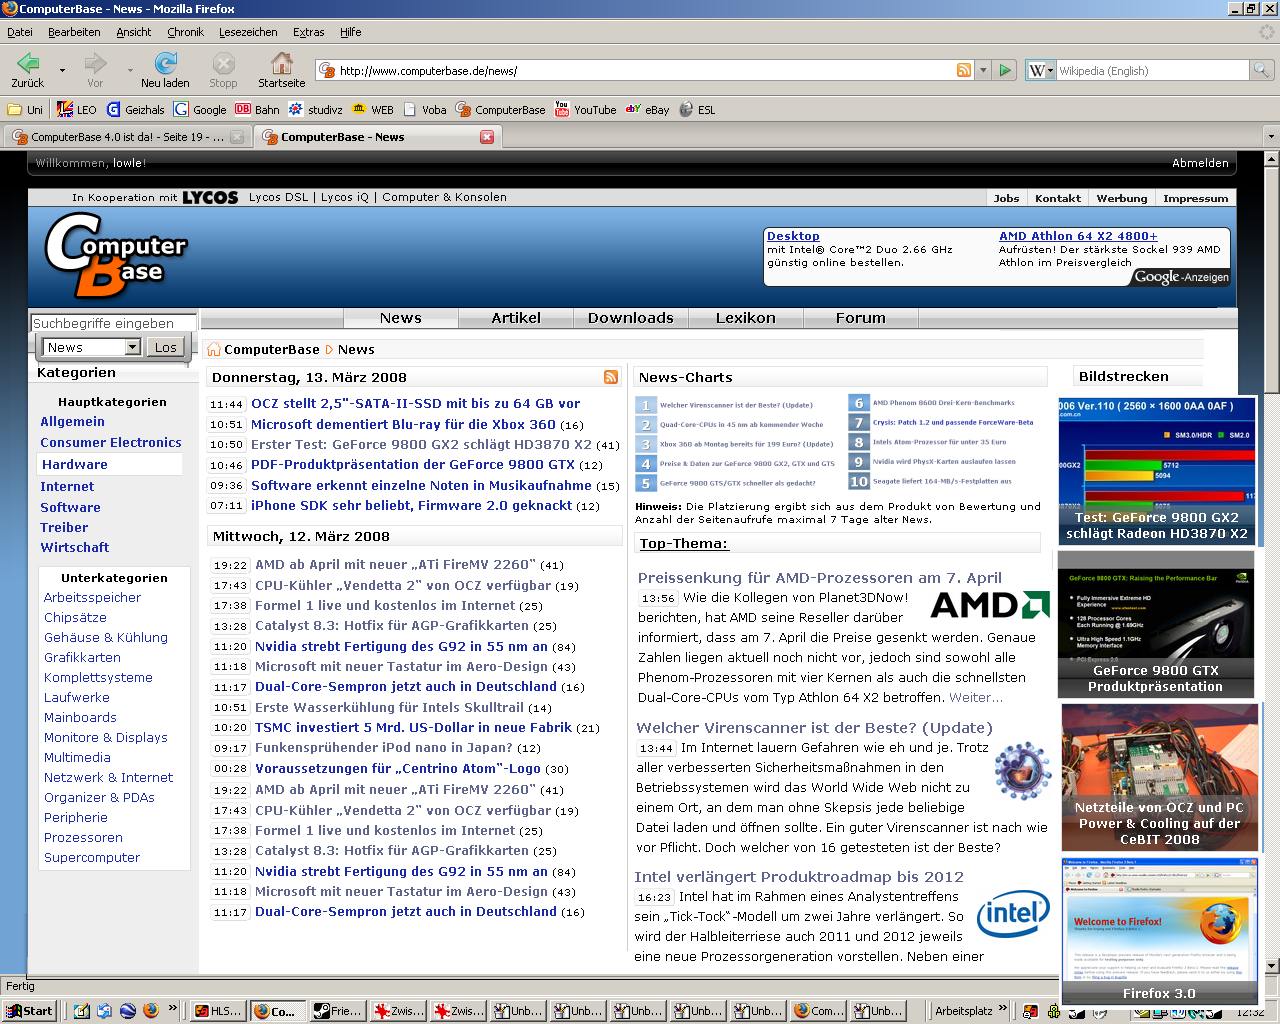This screenshot has height=1024, width=1280.
Task: Open the Google bookmark
Action: pyautogui.click(x=200, y=110)
